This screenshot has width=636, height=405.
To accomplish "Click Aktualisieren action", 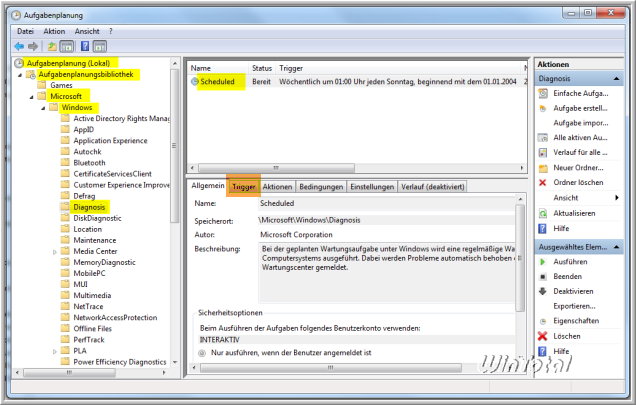I will coord(574,213).
